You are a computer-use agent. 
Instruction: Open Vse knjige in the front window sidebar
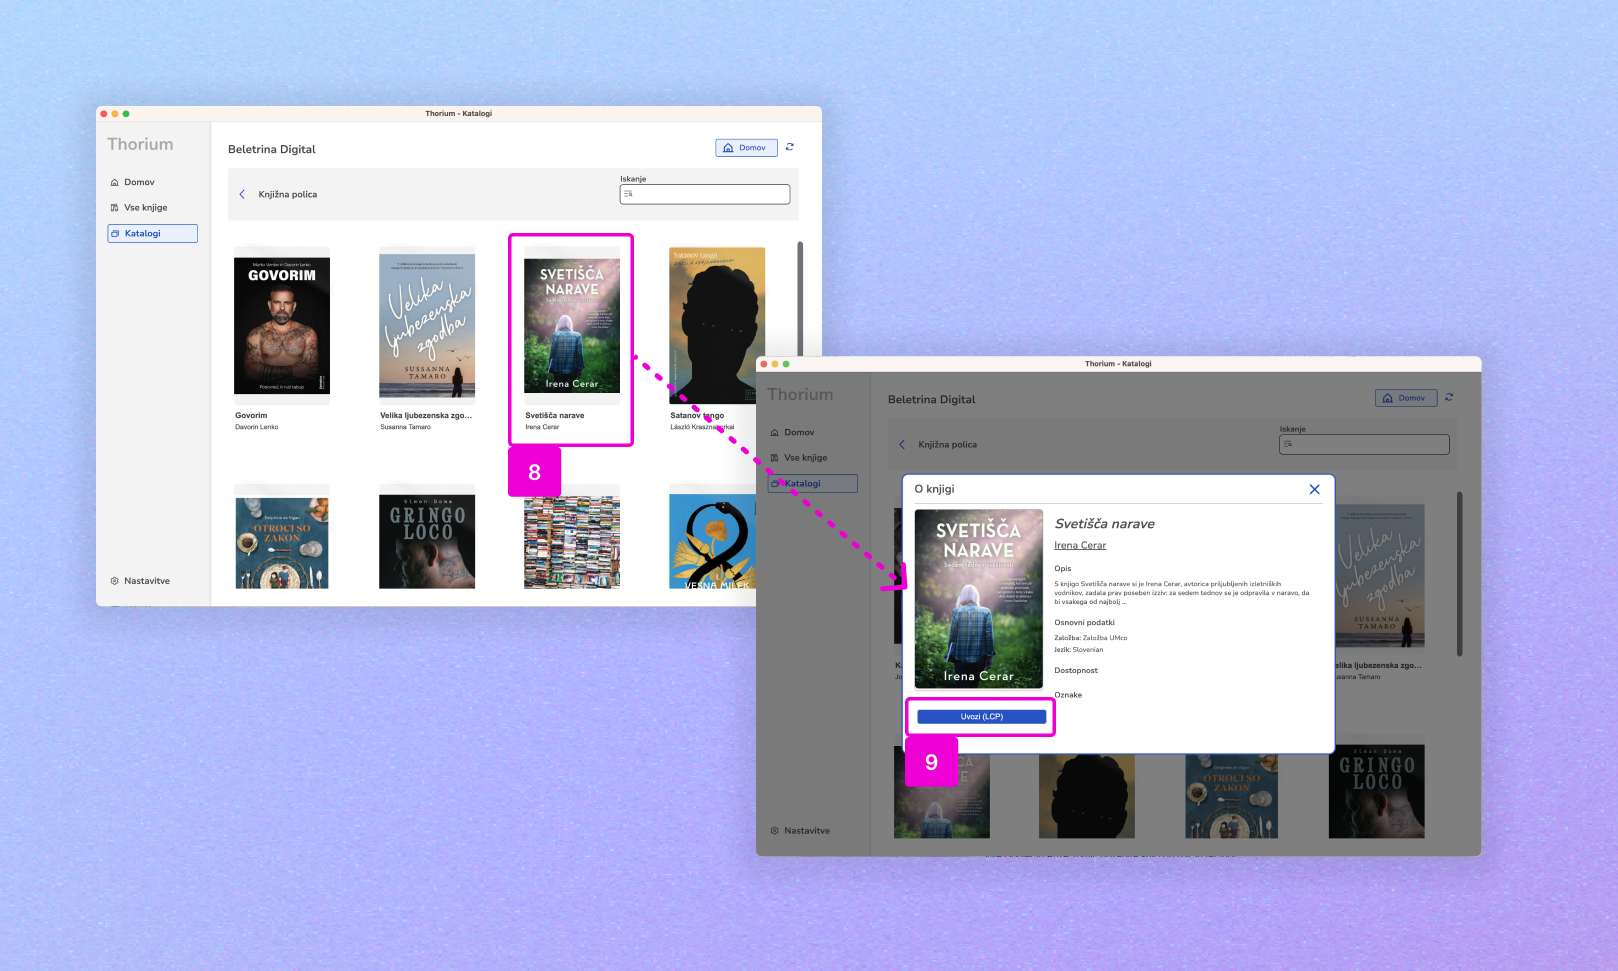pos(799,458)
